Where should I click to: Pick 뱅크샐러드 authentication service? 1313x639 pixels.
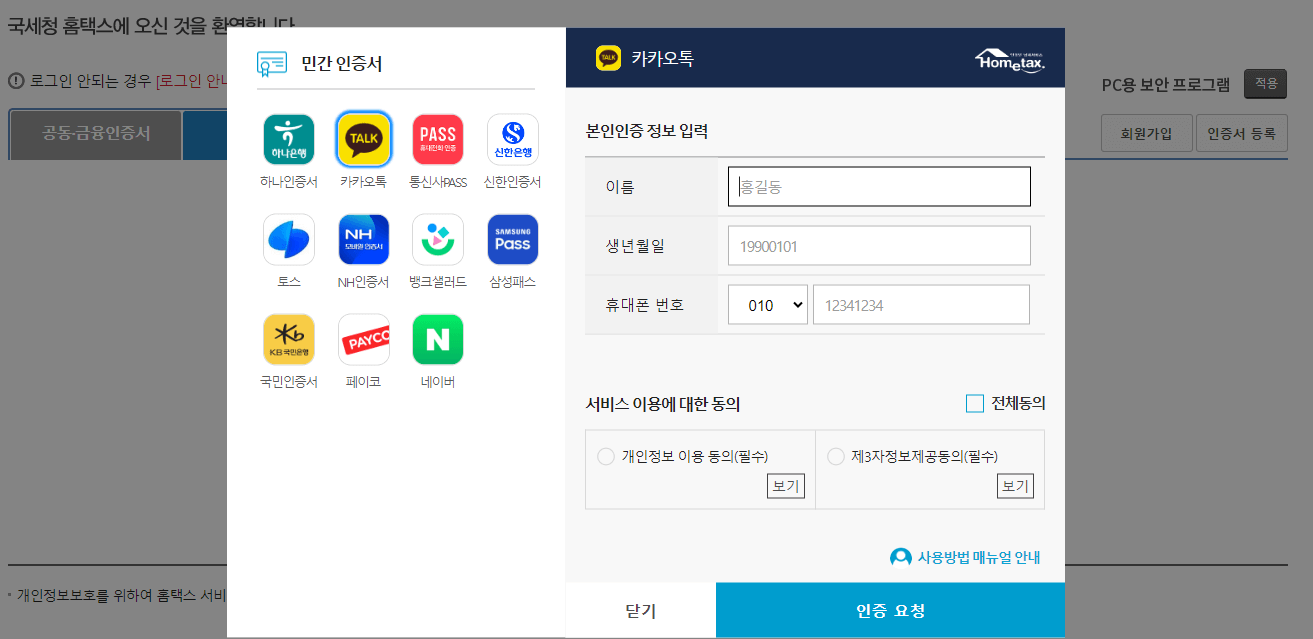click(x=437, y=239)
